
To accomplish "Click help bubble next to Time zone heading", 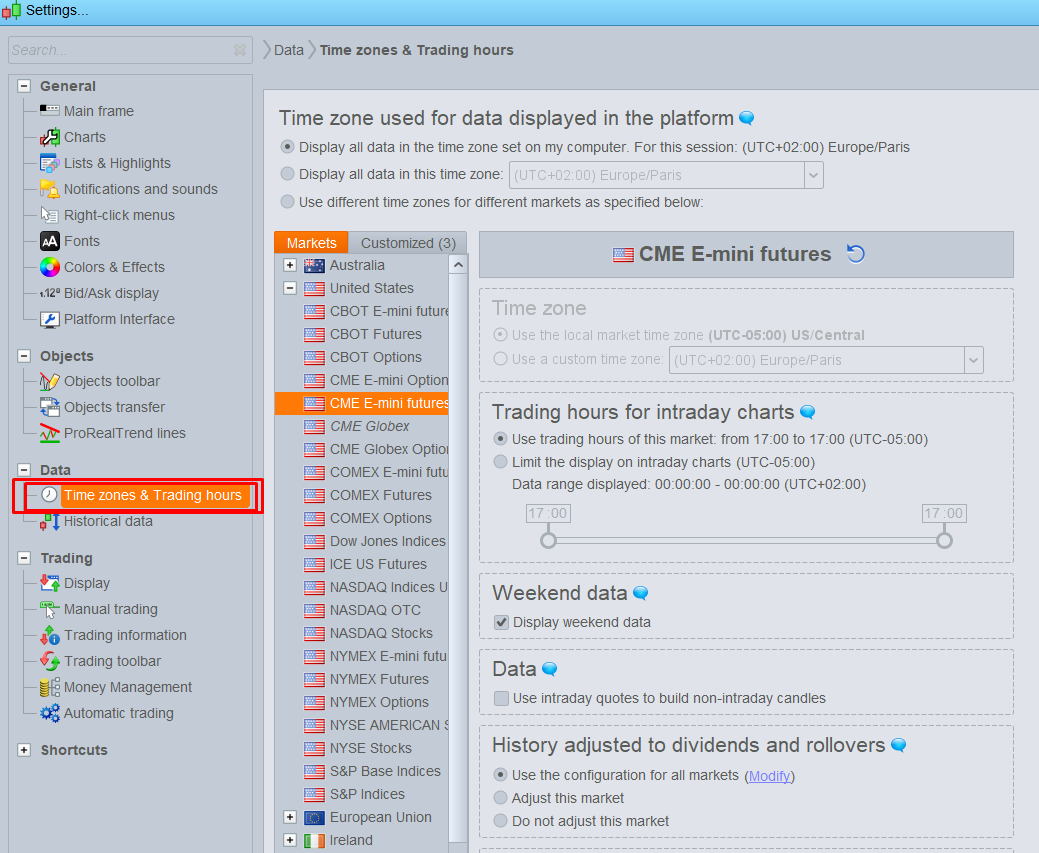I will coord(746,118).
